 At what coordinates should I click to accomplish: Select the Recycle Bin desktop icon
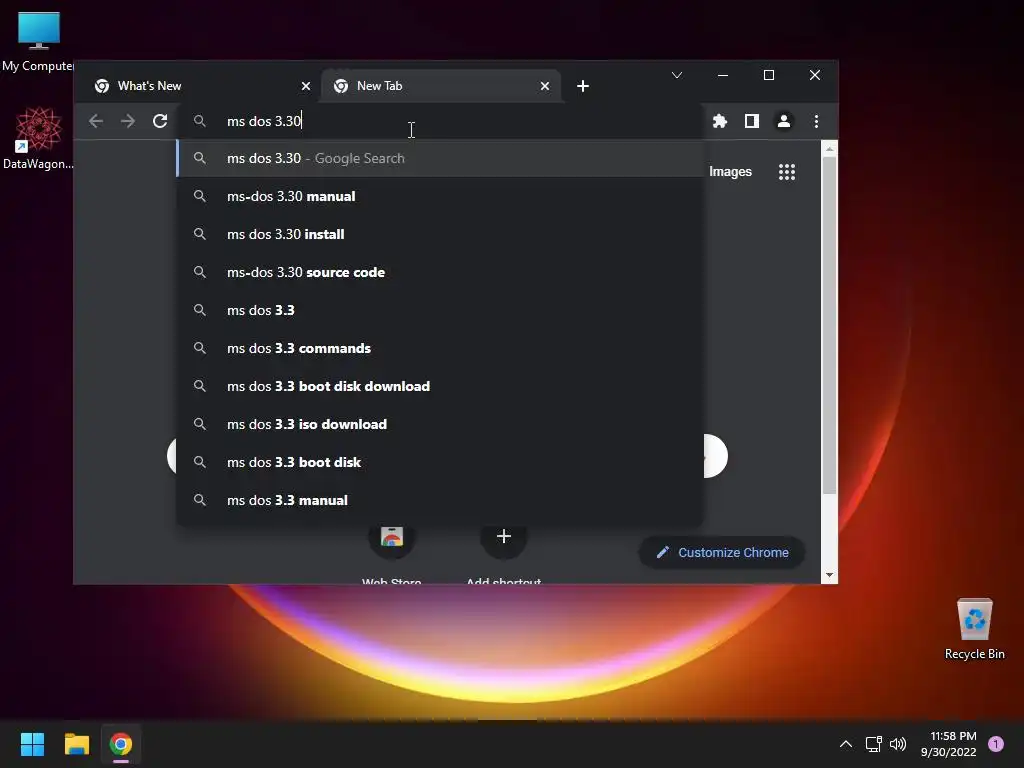point(974,629)
